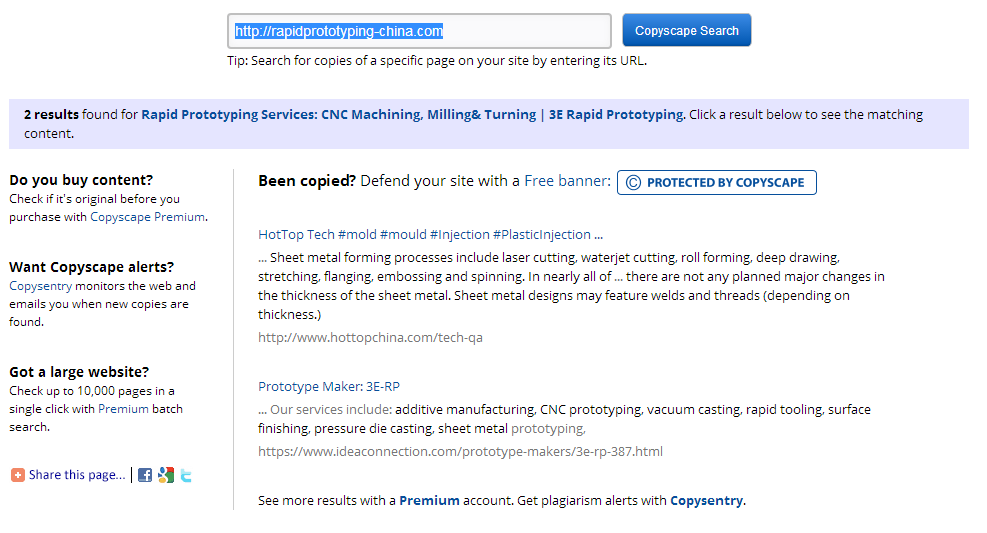Image resolution: width=987 pixels, height=533 pixels.
Task: Click the Premium batch search link
Action: point(123,409)
